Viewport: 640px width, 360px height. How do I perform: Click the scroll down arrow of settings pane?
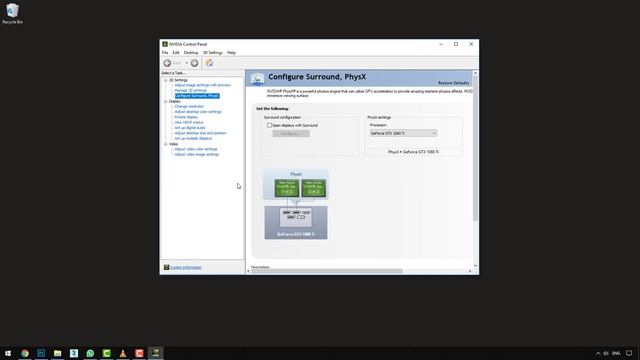[x=475, y=266]
